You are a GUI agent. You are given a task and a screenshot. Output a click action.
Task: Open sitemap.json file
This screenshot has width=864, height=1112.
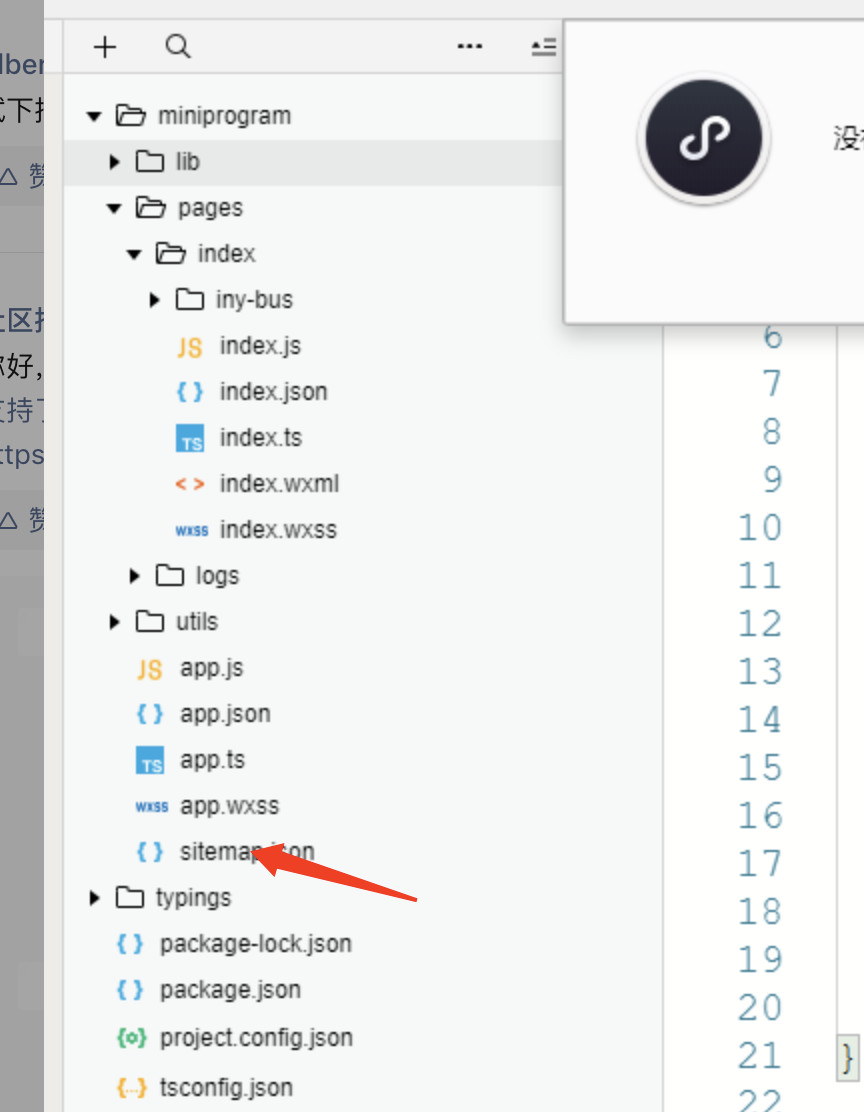click(247, 851)
